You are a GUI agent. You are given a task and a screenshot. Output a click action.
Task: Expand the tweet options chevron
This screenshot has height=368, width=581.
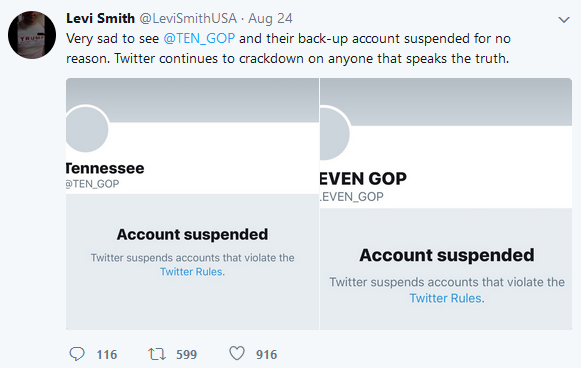tap(564, 20)
